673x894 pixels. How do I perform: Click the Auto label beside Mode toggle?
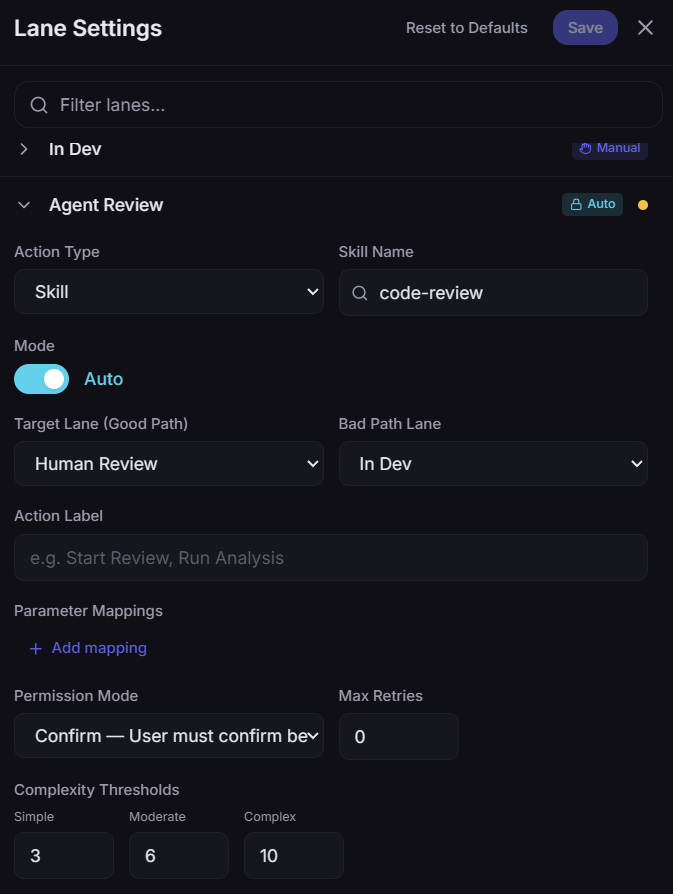point(104,379)
